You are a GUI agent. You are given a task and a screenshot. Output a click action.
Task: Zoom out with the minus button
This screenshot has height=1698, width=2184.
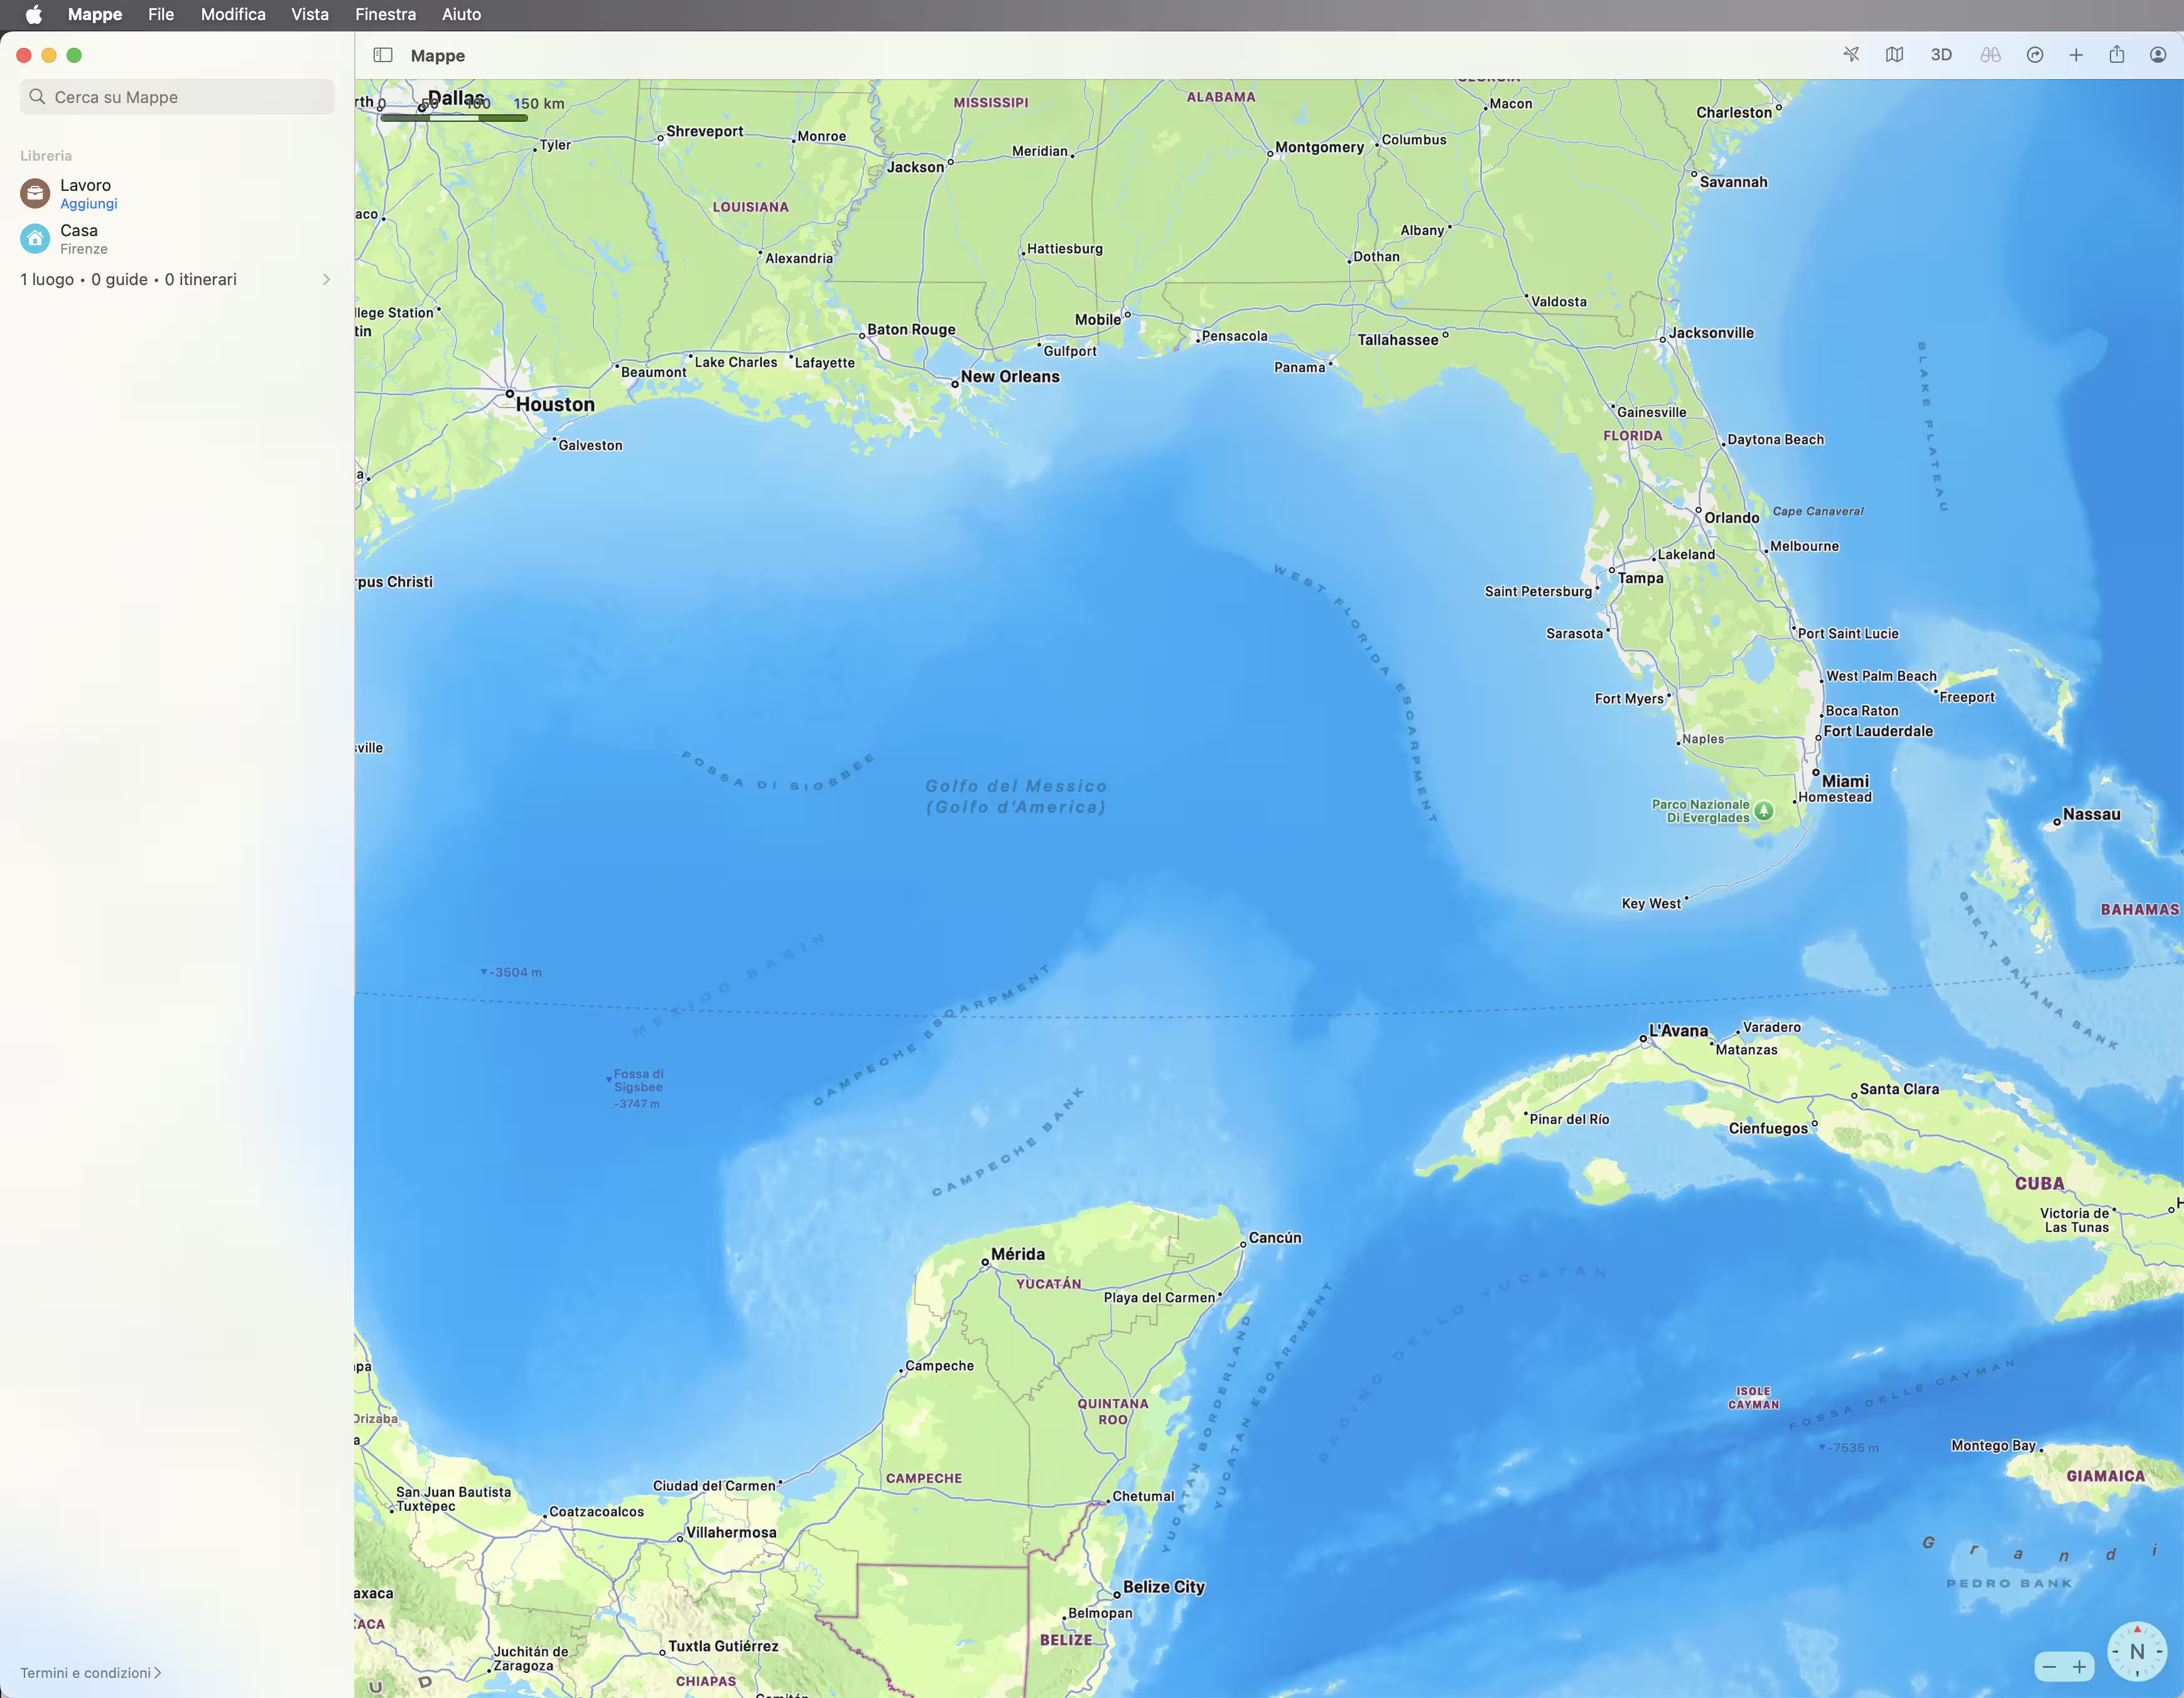(2049, 1667)
